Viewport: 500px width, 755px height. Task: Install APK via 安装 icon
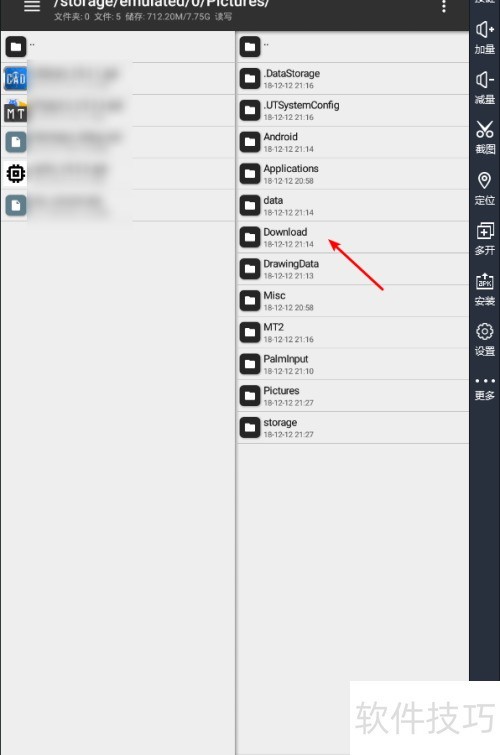pos(485,289)
